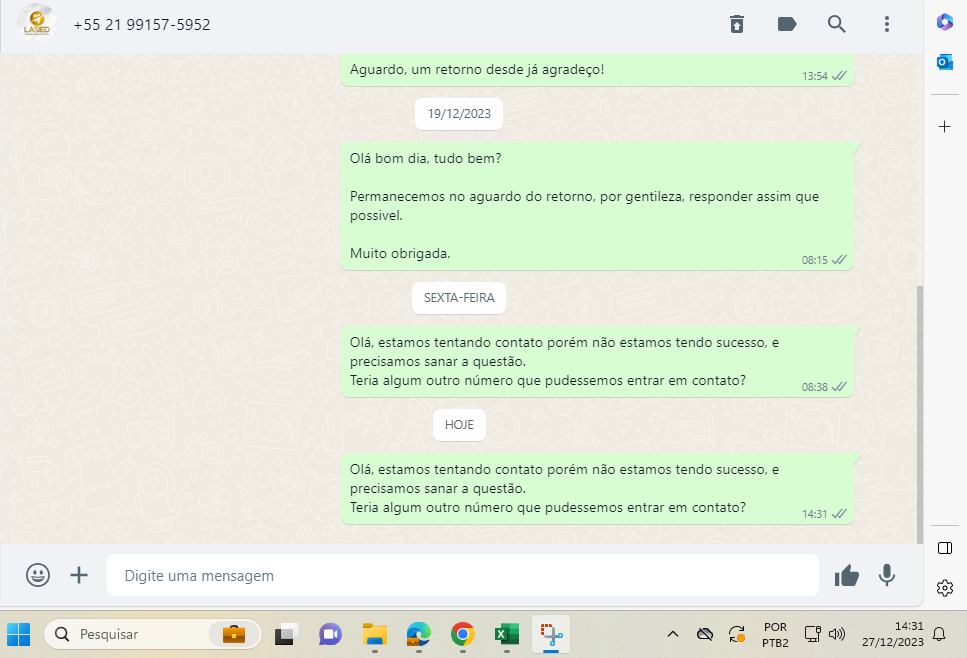The image size is (967, 658).
Task: Click the read checkmarks on 13:54 message
Action: pos(839,76)
